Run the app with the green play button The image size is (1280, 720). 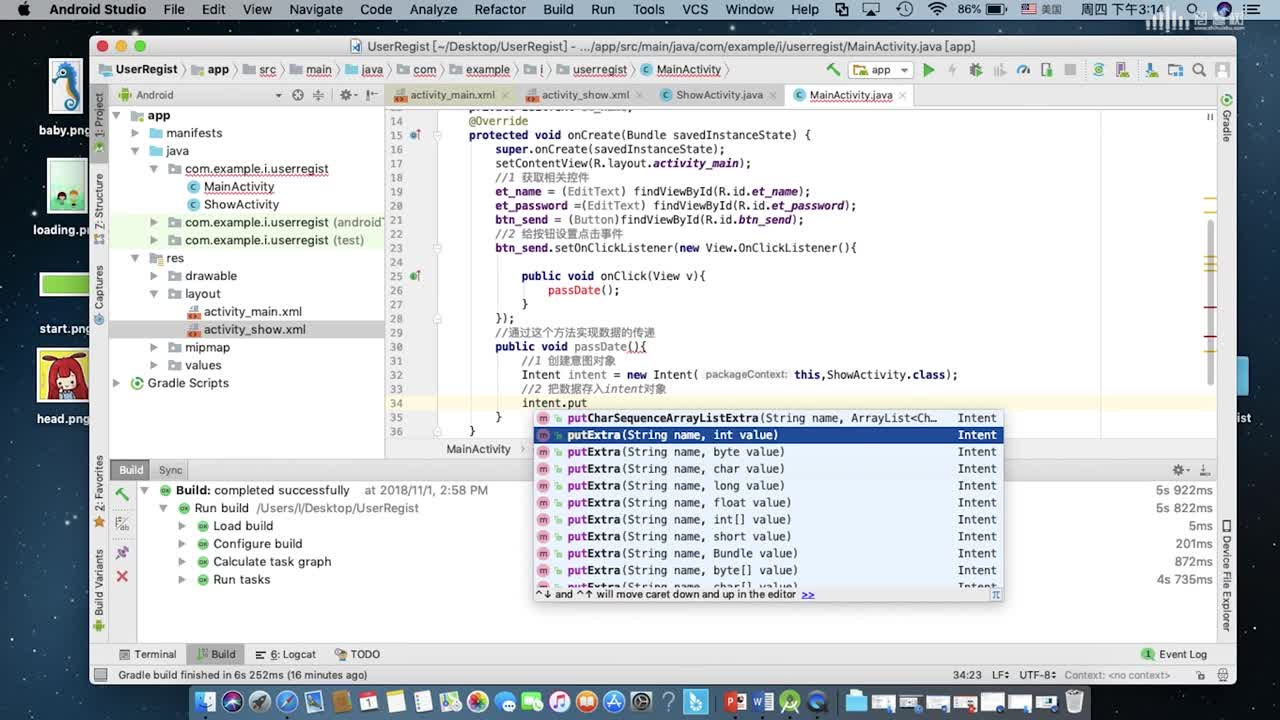(928, 70)
